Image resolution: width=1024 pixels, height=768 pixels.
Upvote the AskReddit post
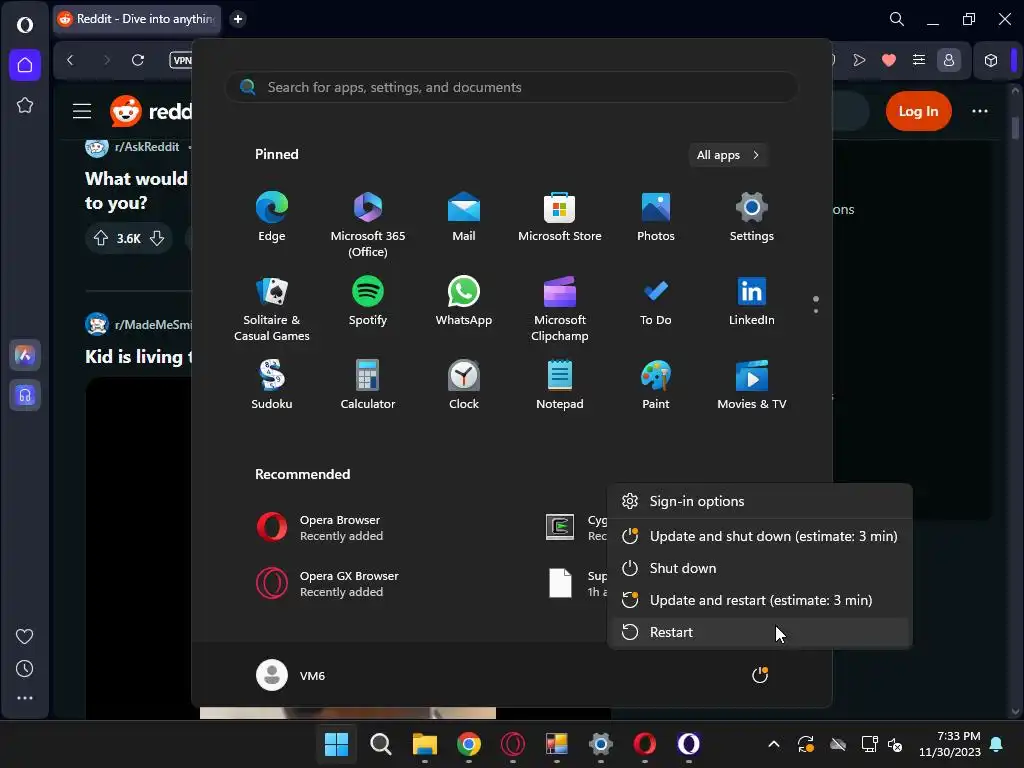(x=101, y=238)
